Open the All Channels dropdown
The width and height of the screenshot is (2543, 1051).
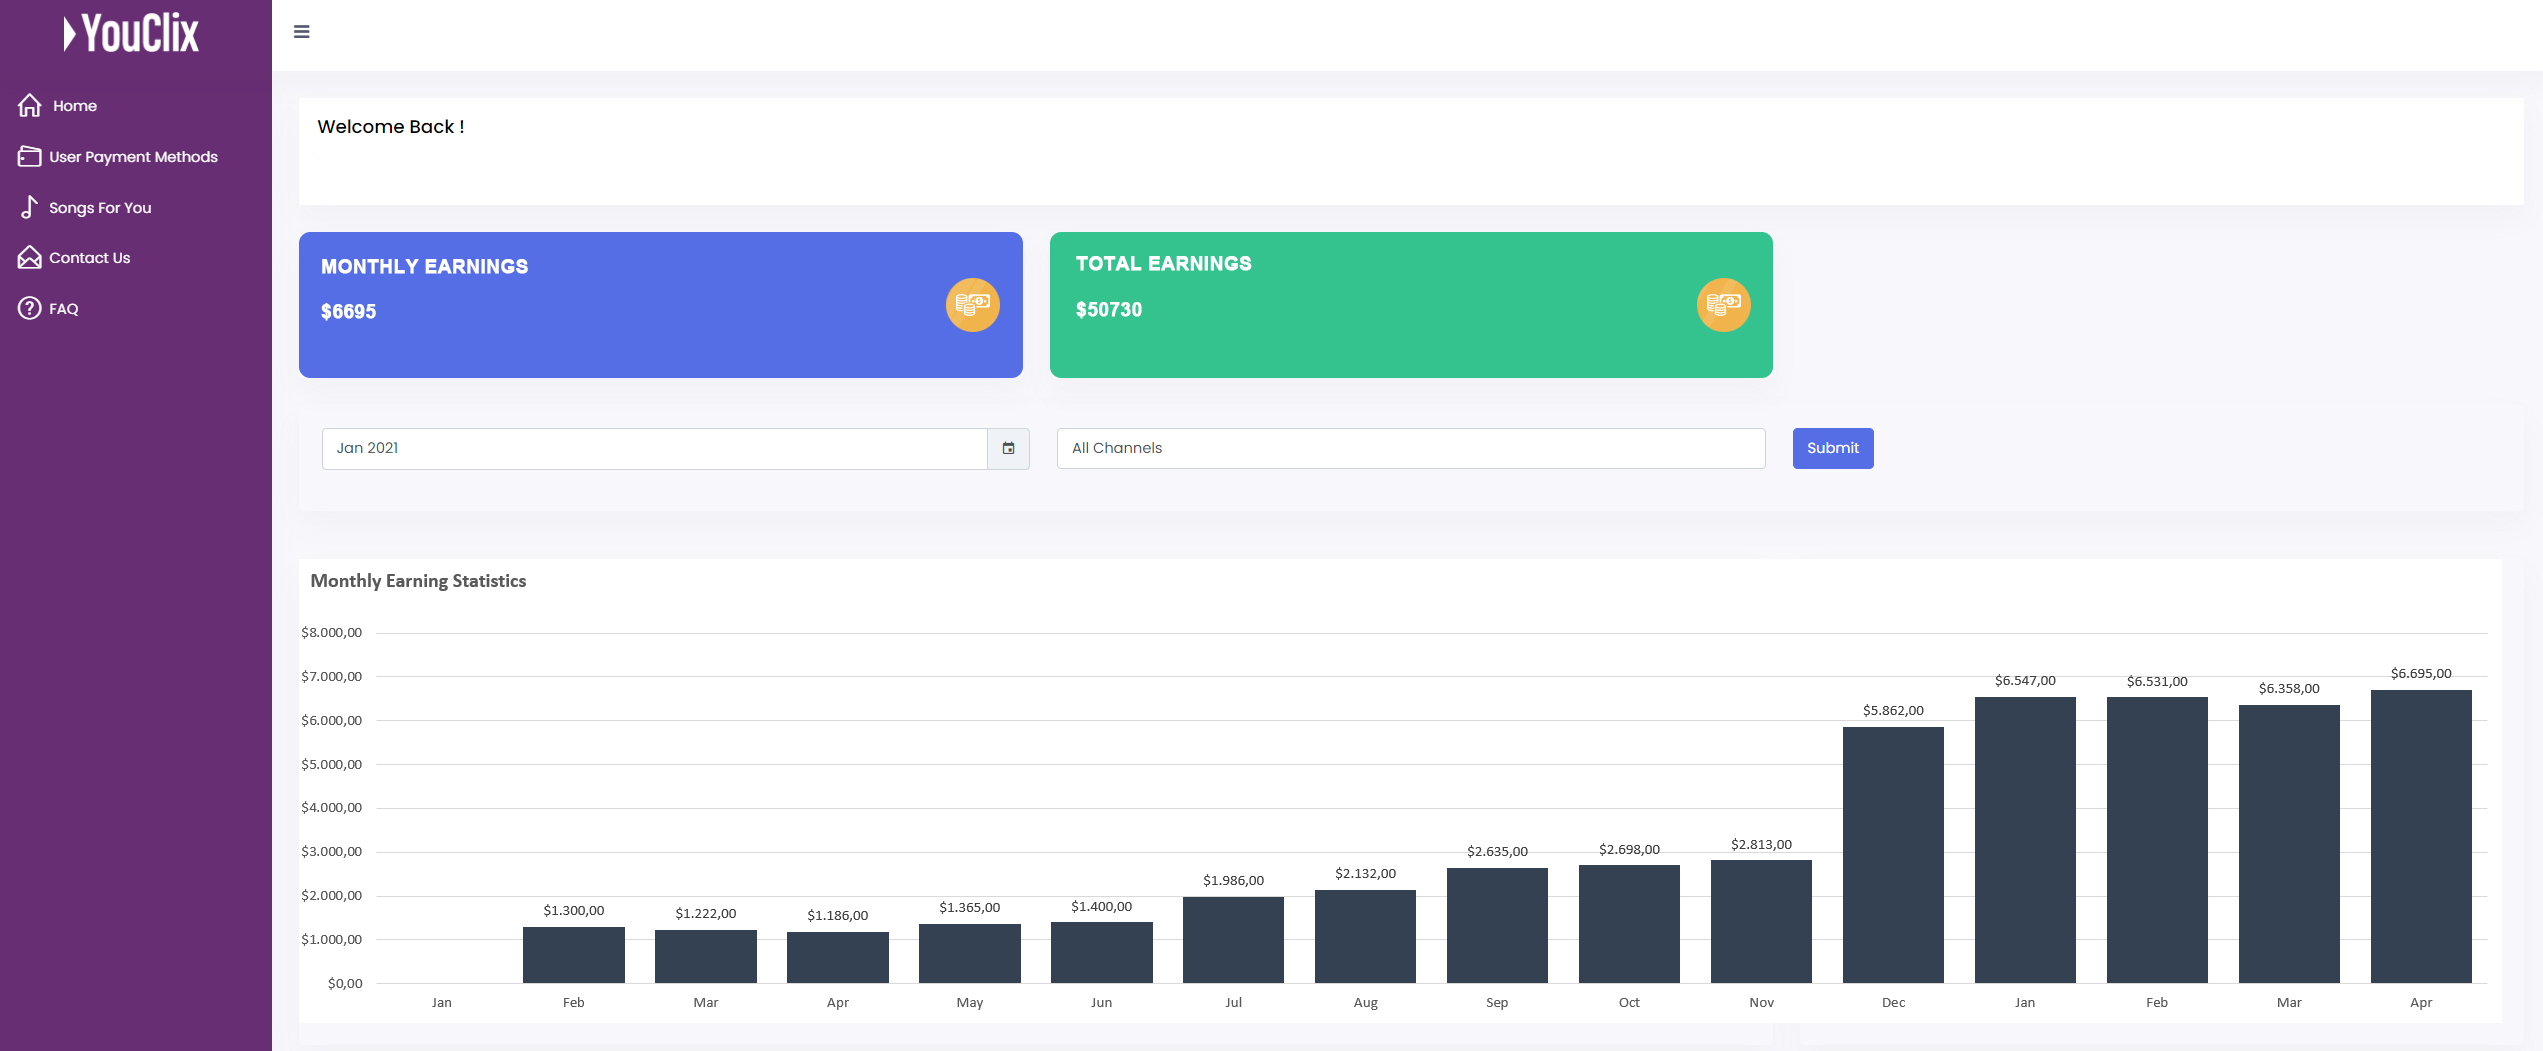(x=1410, y=448)
